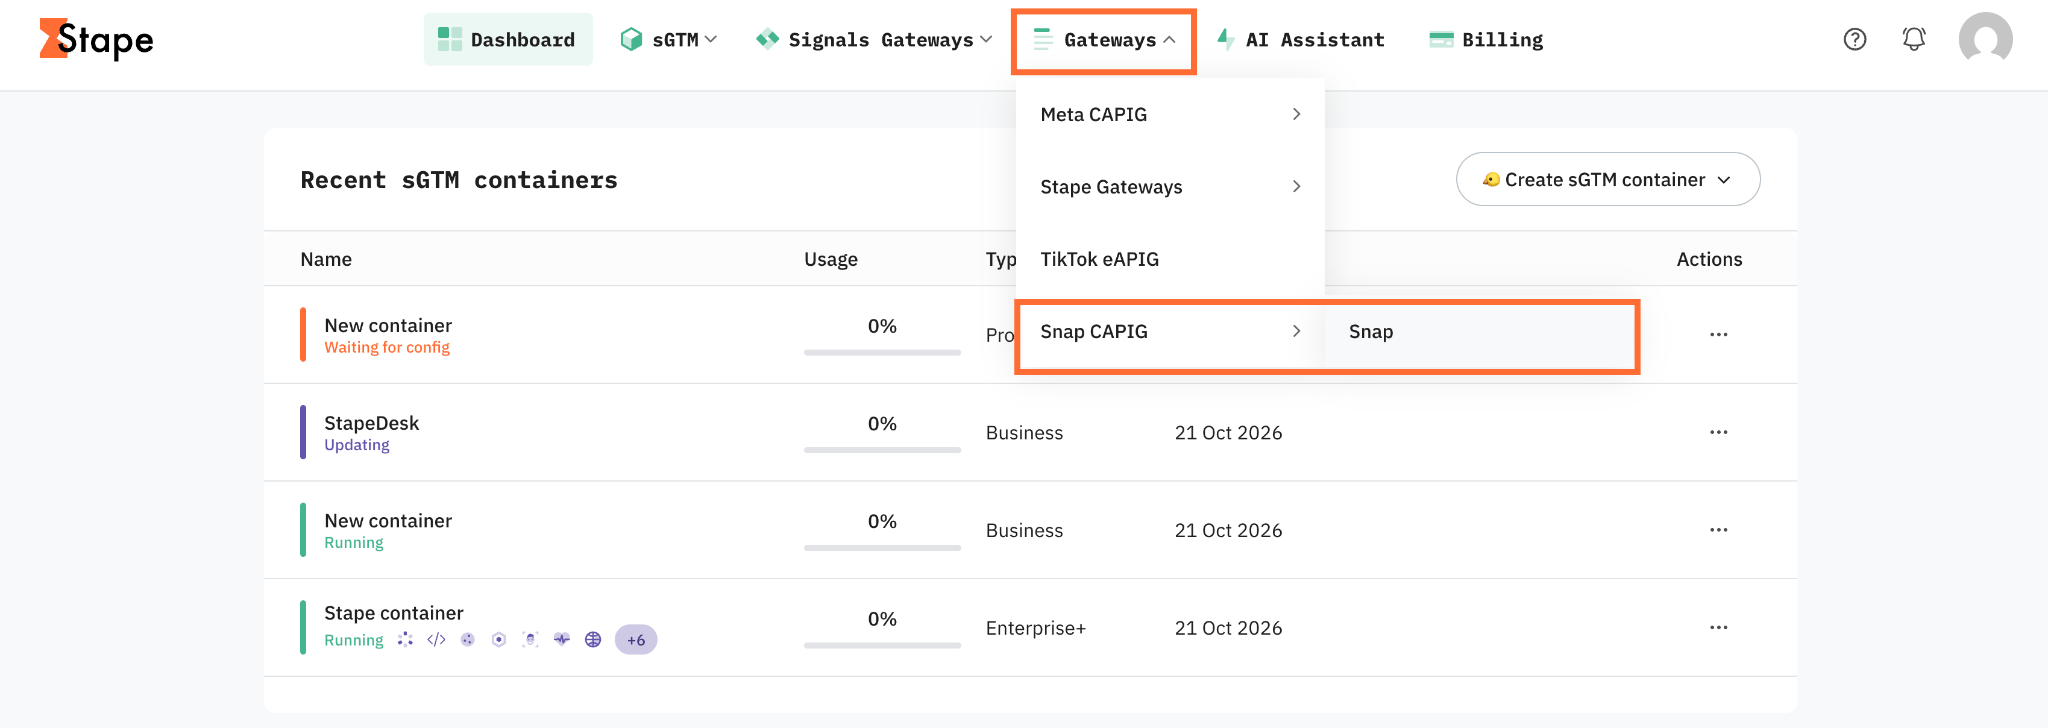Open the user profile avatar
The image size is (2048, 728).
coord(1985,39)
